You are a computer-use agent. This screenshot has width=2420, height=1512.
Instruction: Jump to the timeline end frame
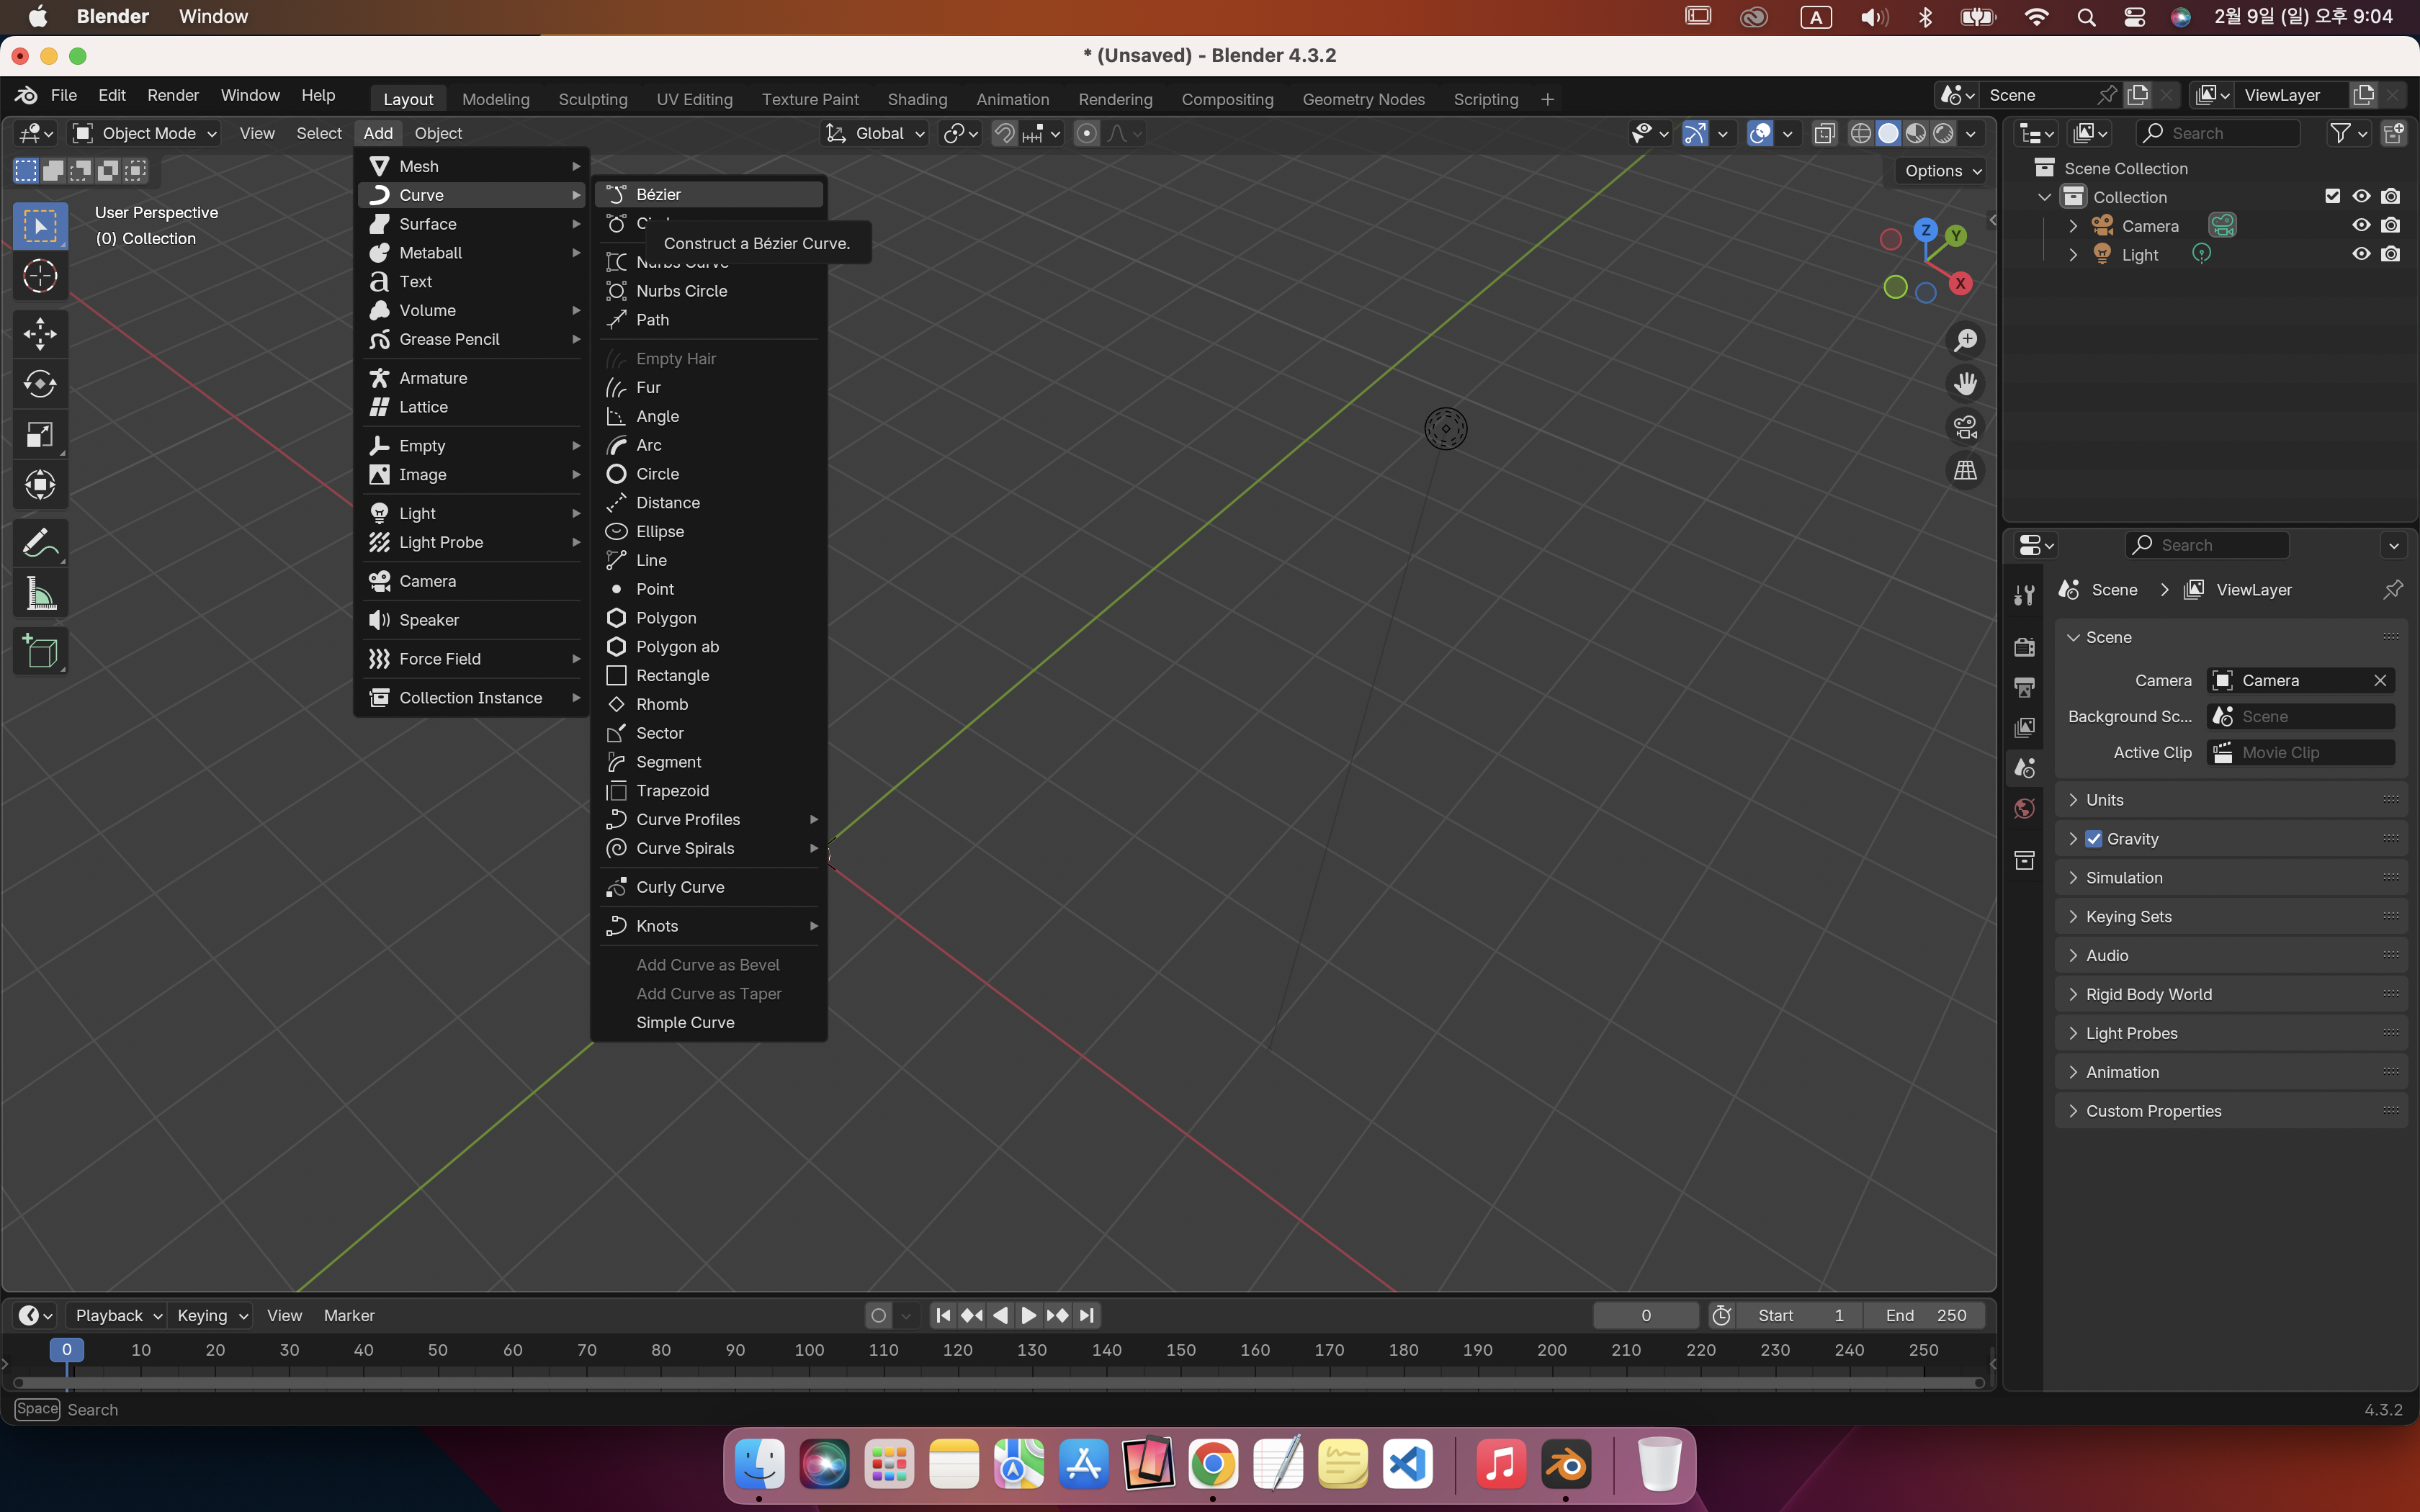click(1087, 1315)
